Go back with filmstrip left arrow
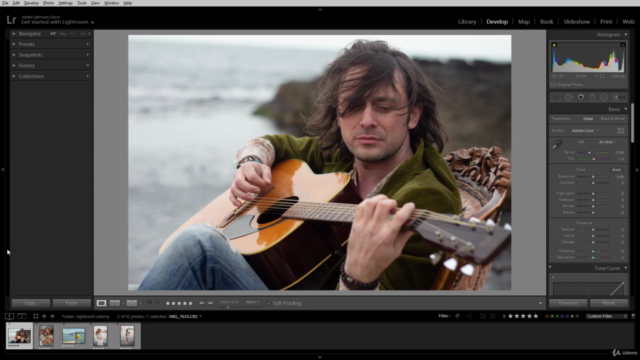This screenshot has height=360, width=640. tap(44, 316)
